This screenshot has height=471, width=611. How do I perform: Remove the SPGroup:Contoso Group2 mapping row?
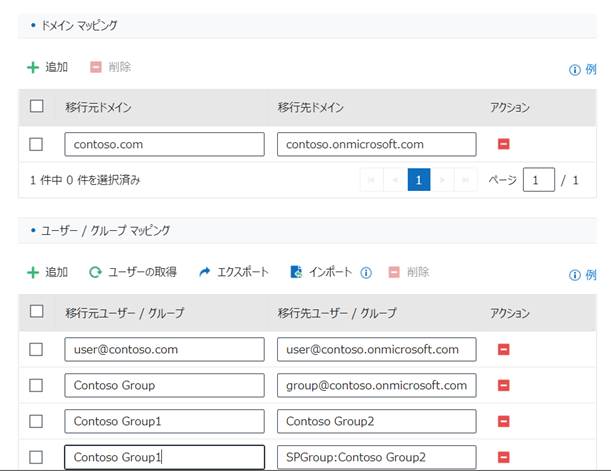503,457
